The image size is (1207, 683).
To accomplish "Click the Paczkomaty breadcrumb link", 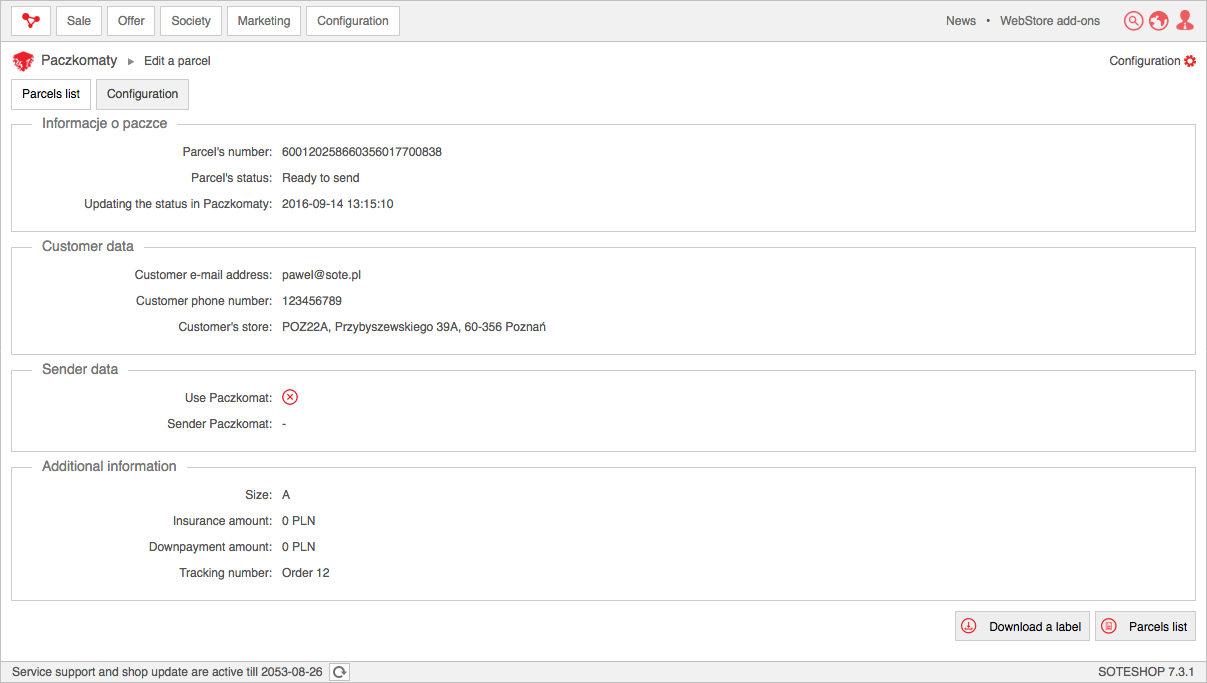I will (79, 60).
